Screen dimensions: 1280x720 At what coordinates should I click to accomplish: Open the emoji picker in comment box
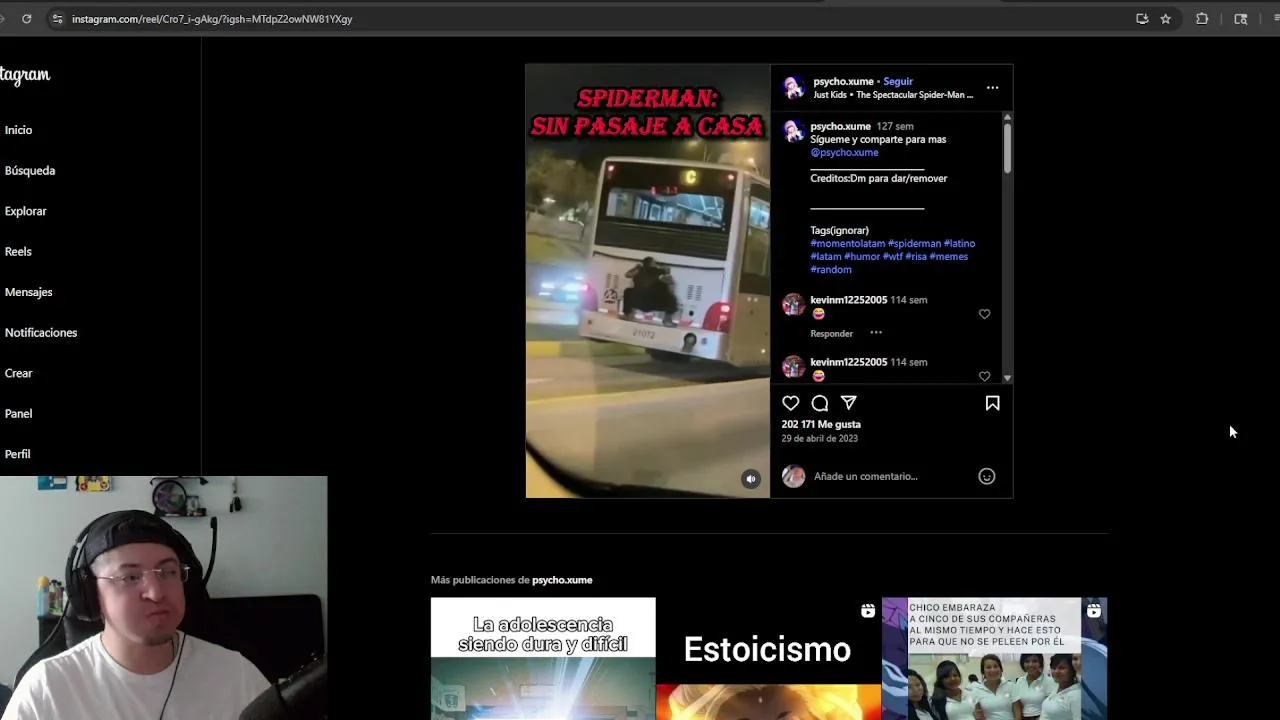tap(986, 476)
